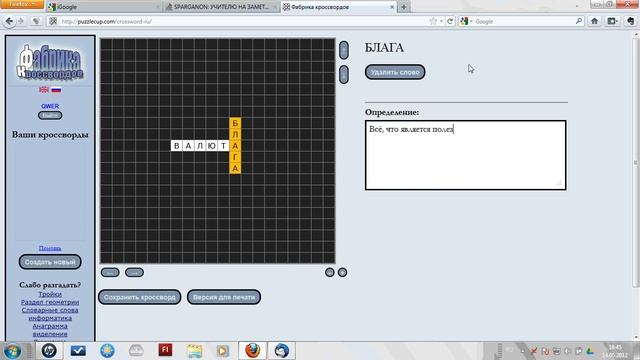
Task: Select the grid cell with letter Б
Action: click(235, 123)
